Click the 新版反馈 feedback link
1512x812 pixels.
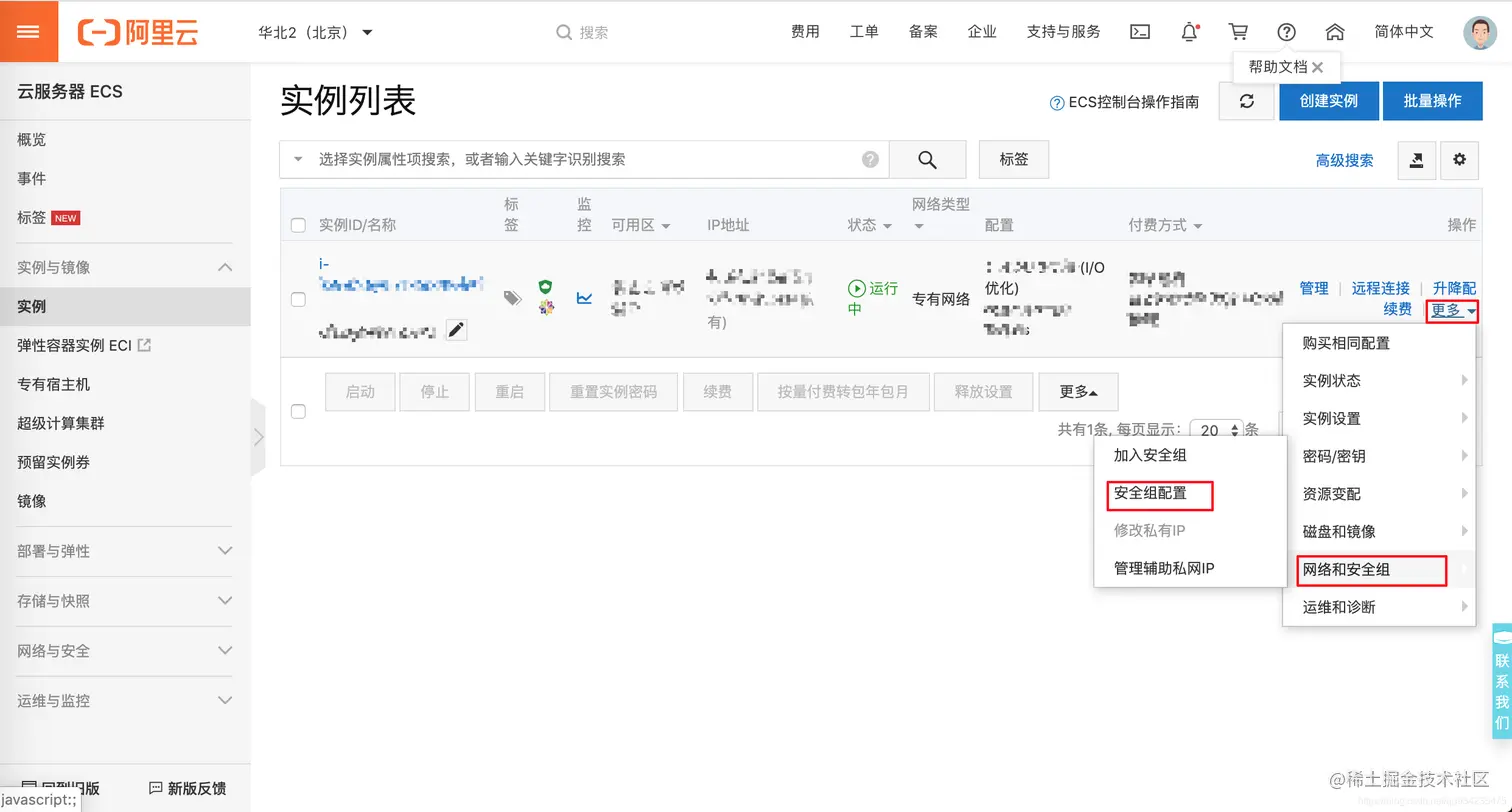187,788
